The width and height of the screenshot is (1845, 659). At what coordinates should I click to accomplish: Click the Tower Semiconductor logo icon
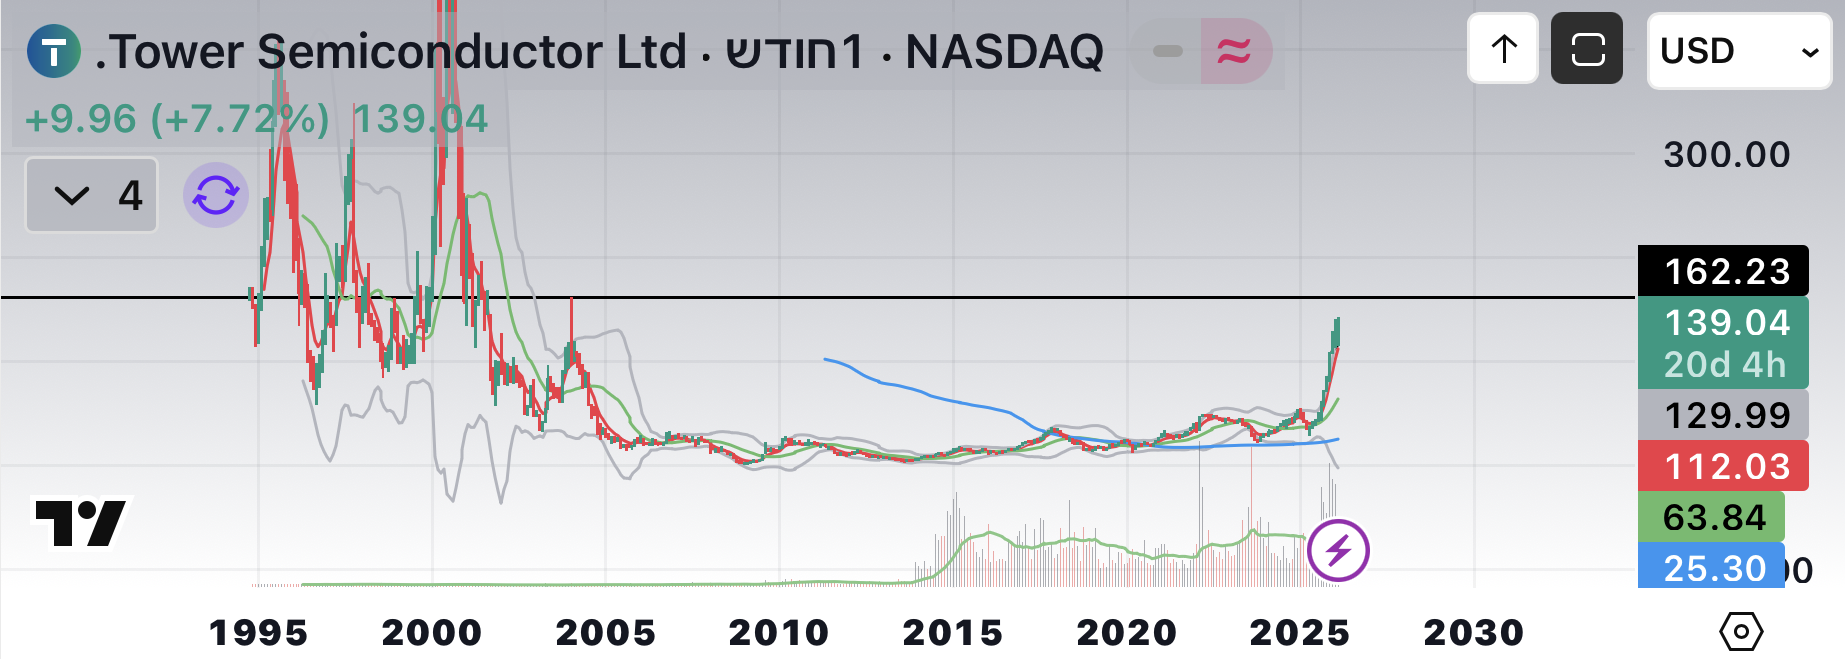pos(54,51)
